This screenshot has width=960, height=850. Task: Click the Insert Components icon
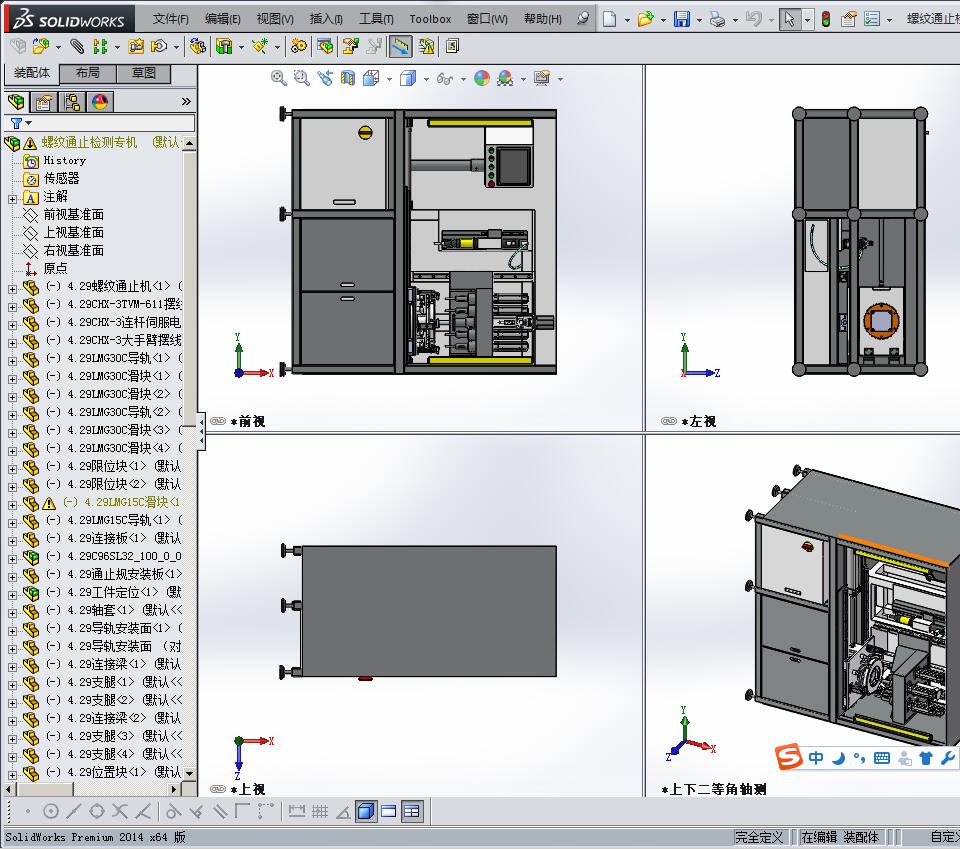[x=41, y=46]
